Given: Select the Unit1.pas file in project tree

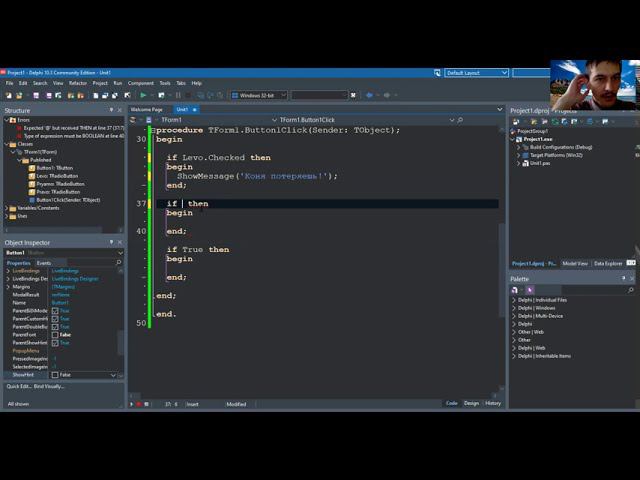Looking at the screenshot, I should point(540,163).
